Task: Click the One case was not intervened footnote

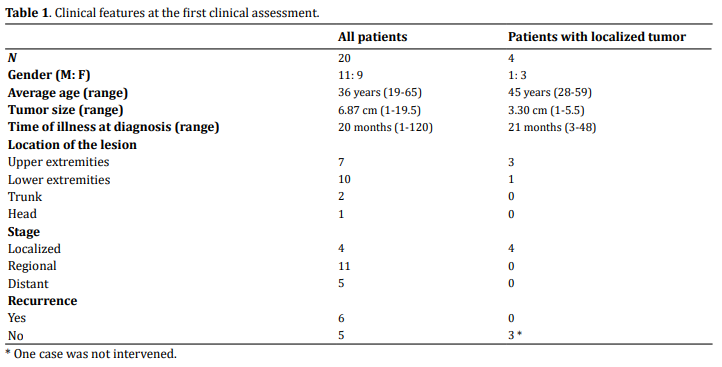Action: coord(91,354)
